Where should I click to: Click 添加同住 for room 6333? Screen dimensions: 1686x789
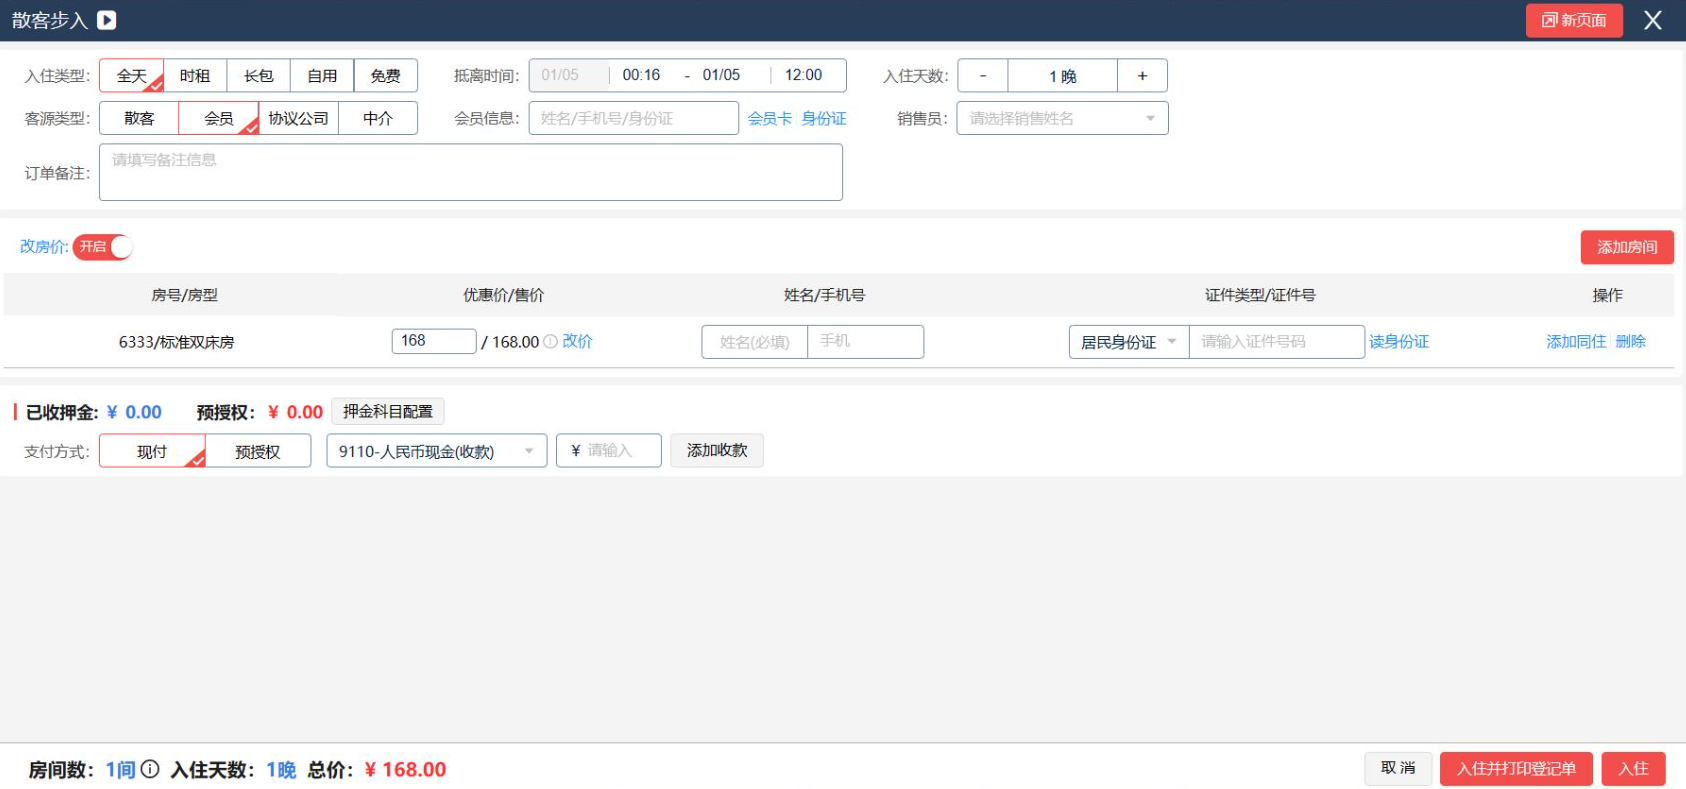pyautogui.click(x=1576, y=342)
